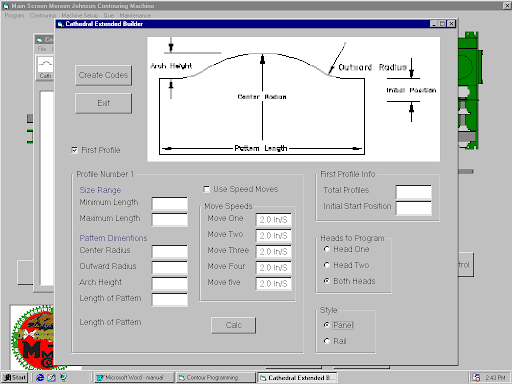Click the Calc button
This screenshot has height=384, width=512.
point(234,325)
